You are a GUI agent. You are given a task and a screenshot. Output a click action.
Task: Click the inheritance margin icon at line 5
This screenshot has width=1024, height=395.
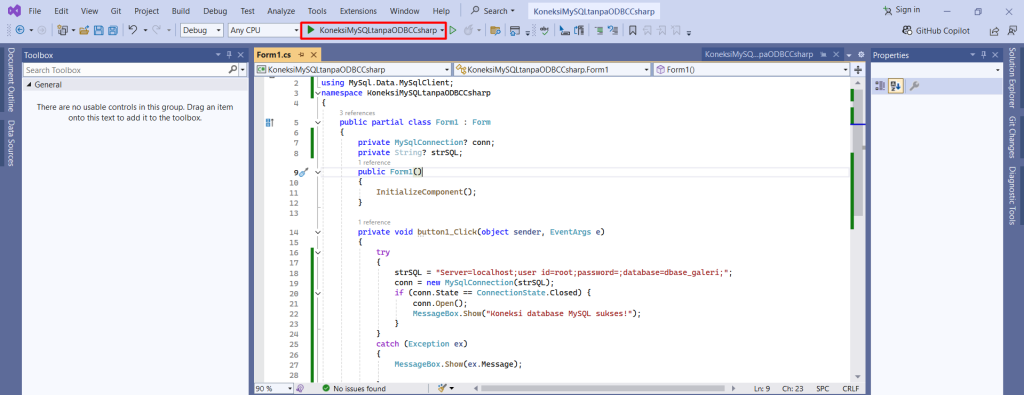point(270,122)
